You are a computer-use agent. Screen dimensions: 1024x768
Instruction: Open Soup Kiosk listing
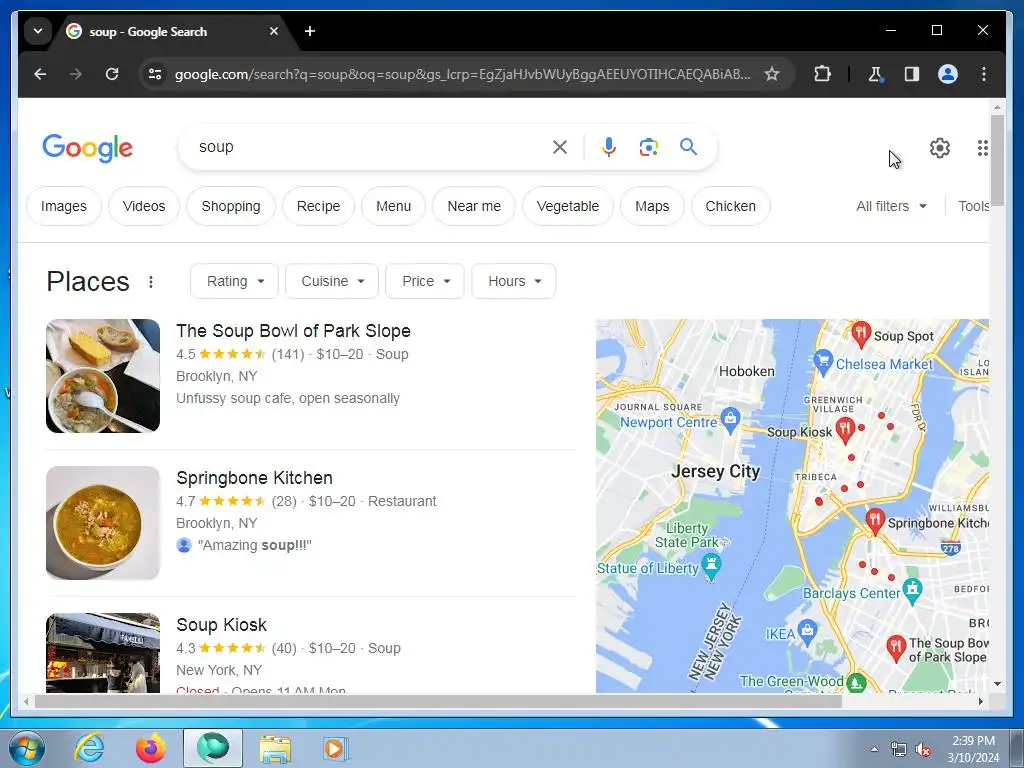(x=221, y=625)
